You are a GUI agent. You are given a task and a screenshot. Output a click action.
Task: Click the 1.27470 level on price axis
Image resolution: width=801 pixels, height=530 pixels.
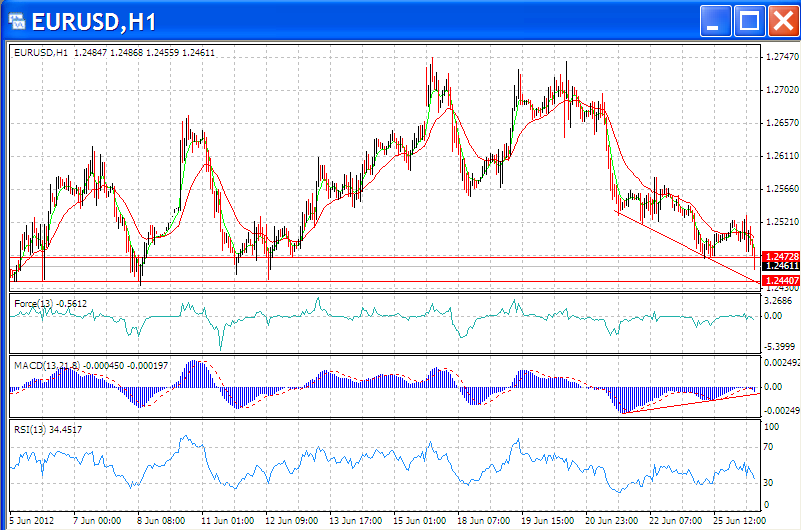(780, 57)
